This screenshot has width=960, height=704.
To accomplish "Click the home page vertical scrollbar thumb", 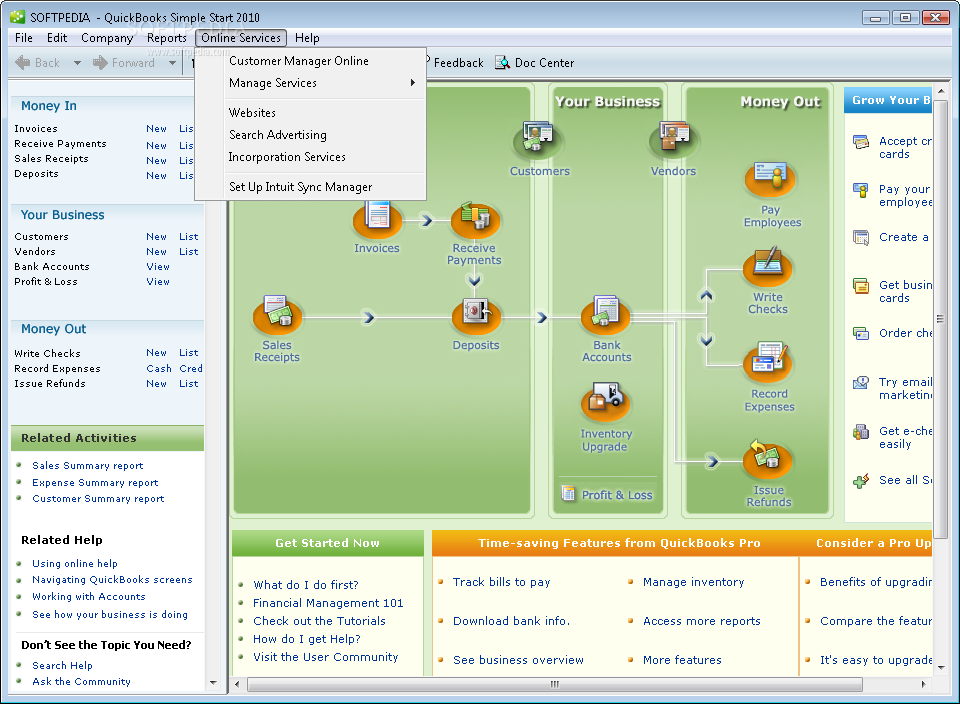I will pos(940,318).
